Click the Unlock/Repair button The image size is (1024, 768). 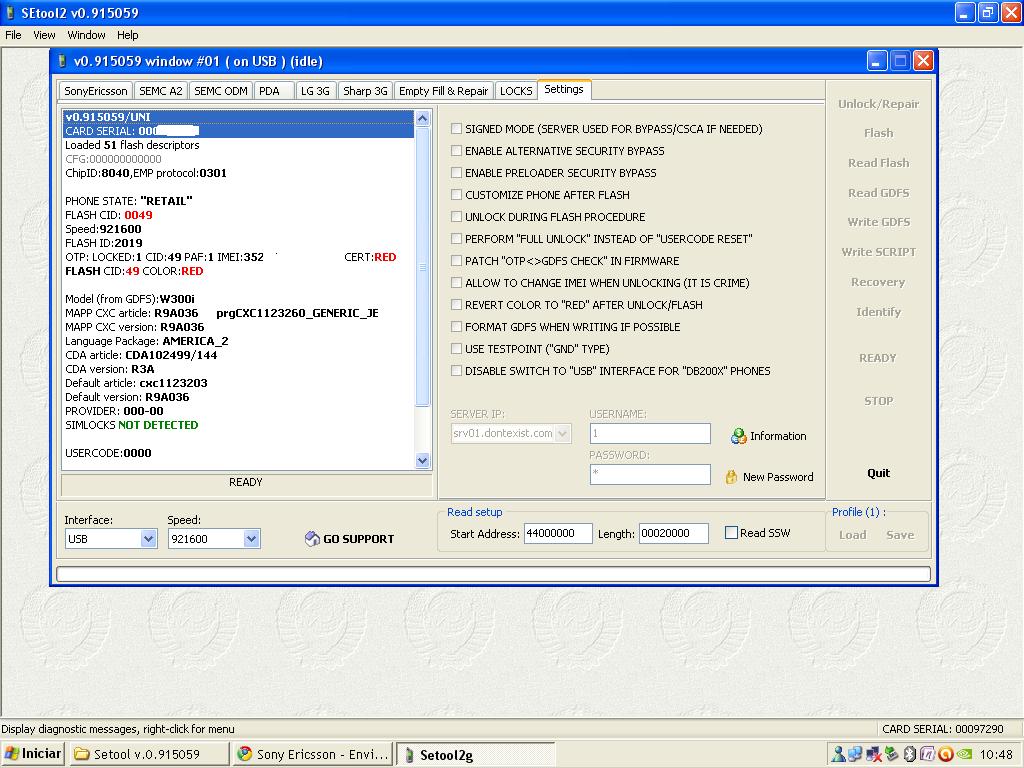[878, 104]
